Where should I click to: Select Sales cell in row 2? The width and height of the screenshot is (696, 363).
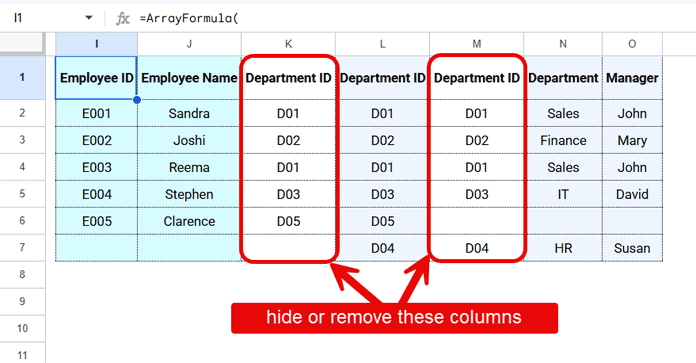[x=563, y=113]
